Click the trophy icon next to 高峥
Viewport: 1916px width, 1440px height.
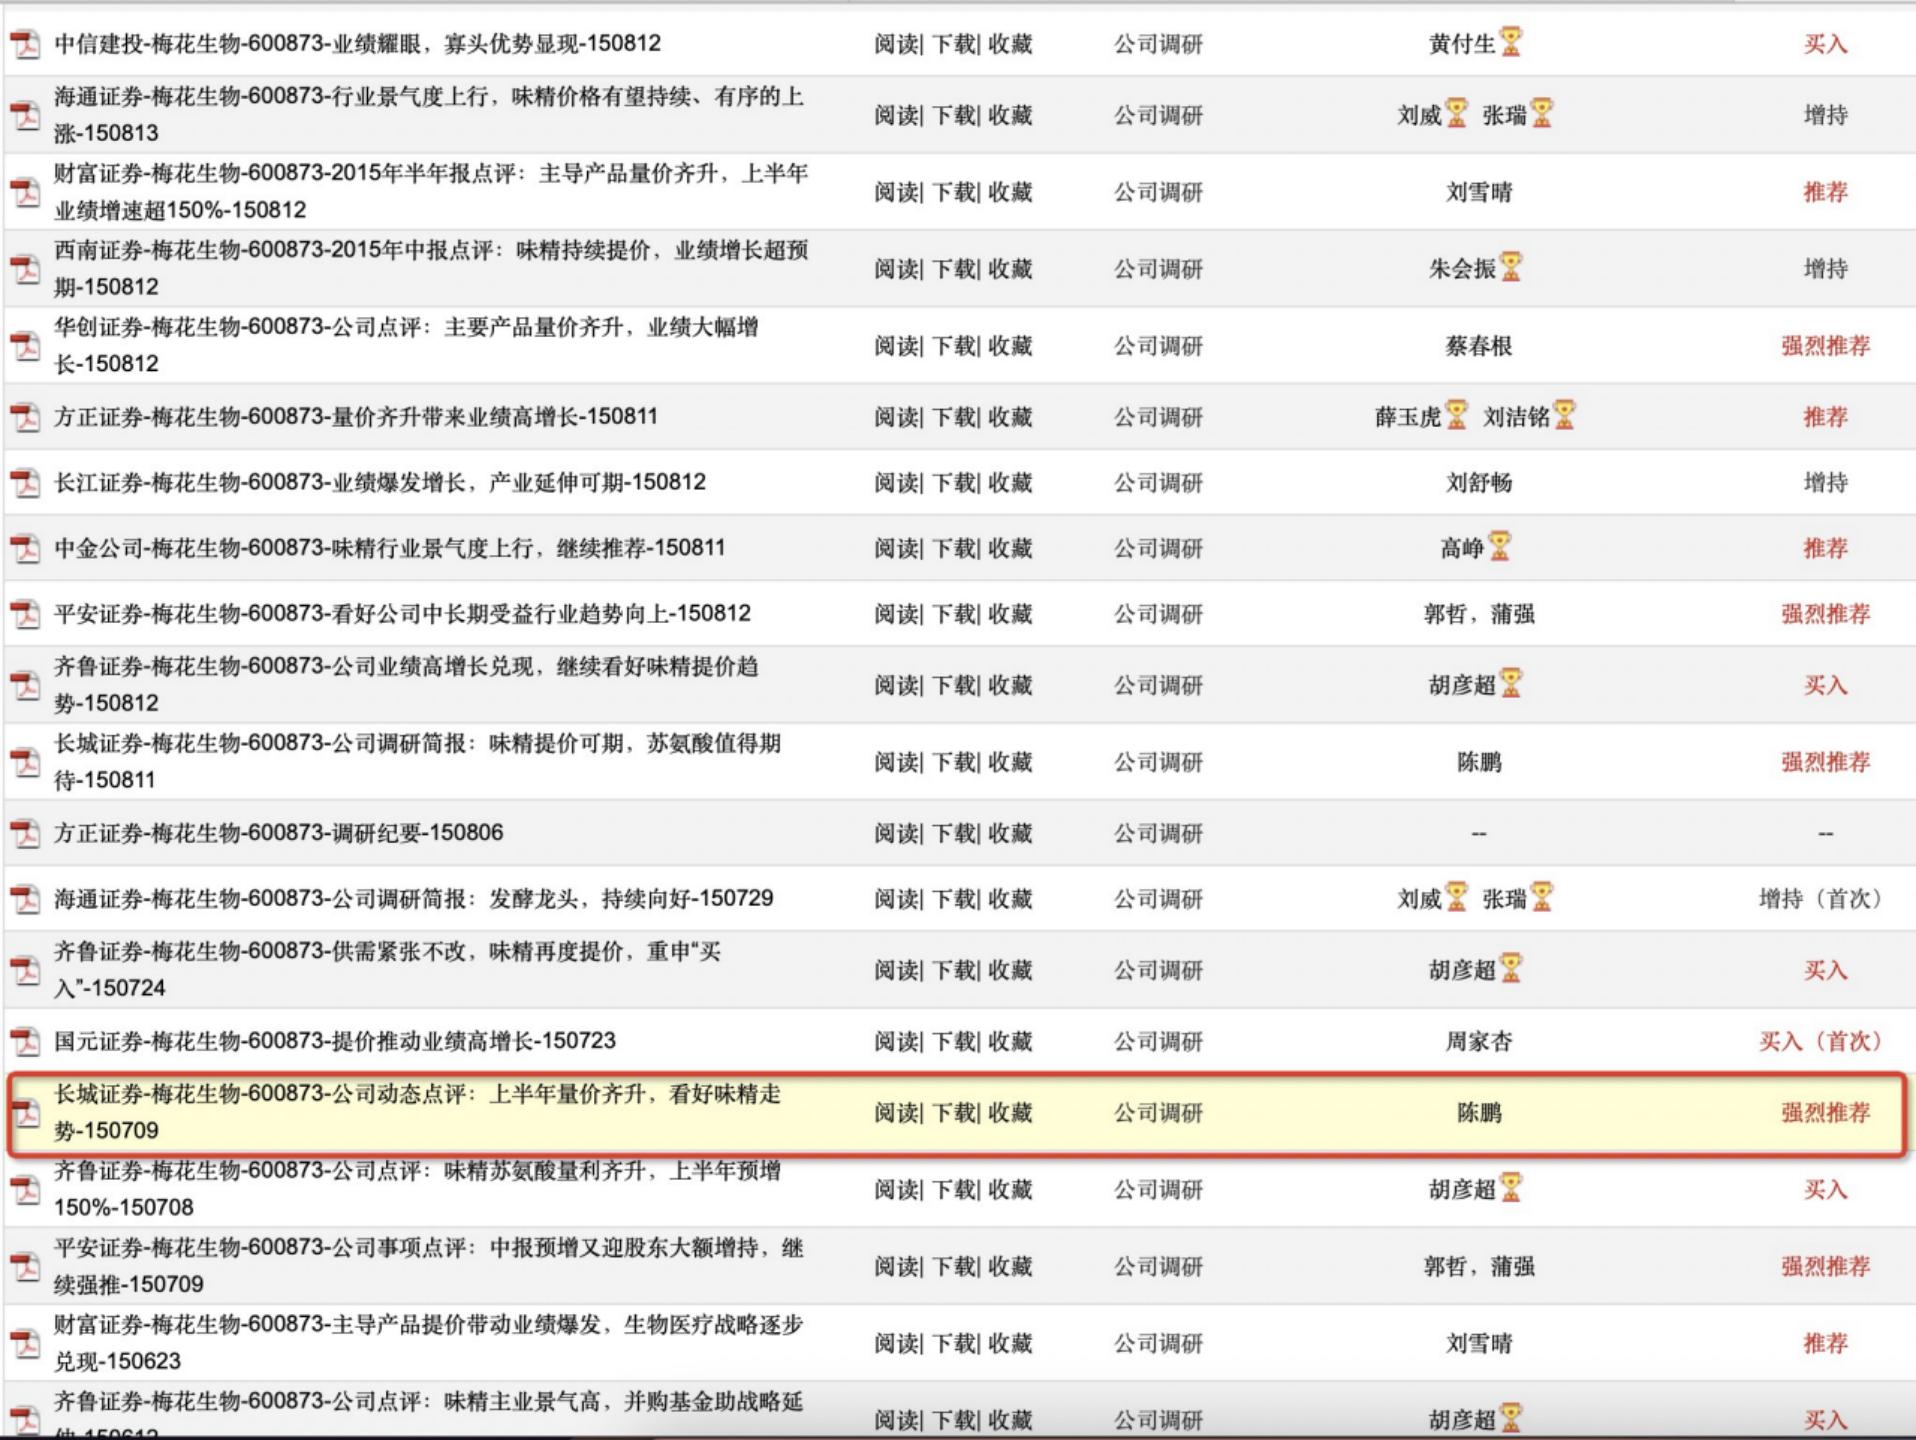(1499, 546)
